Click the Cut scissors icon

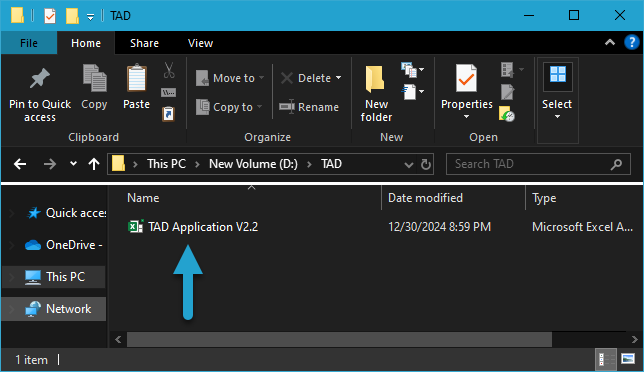tap(169, 70)
